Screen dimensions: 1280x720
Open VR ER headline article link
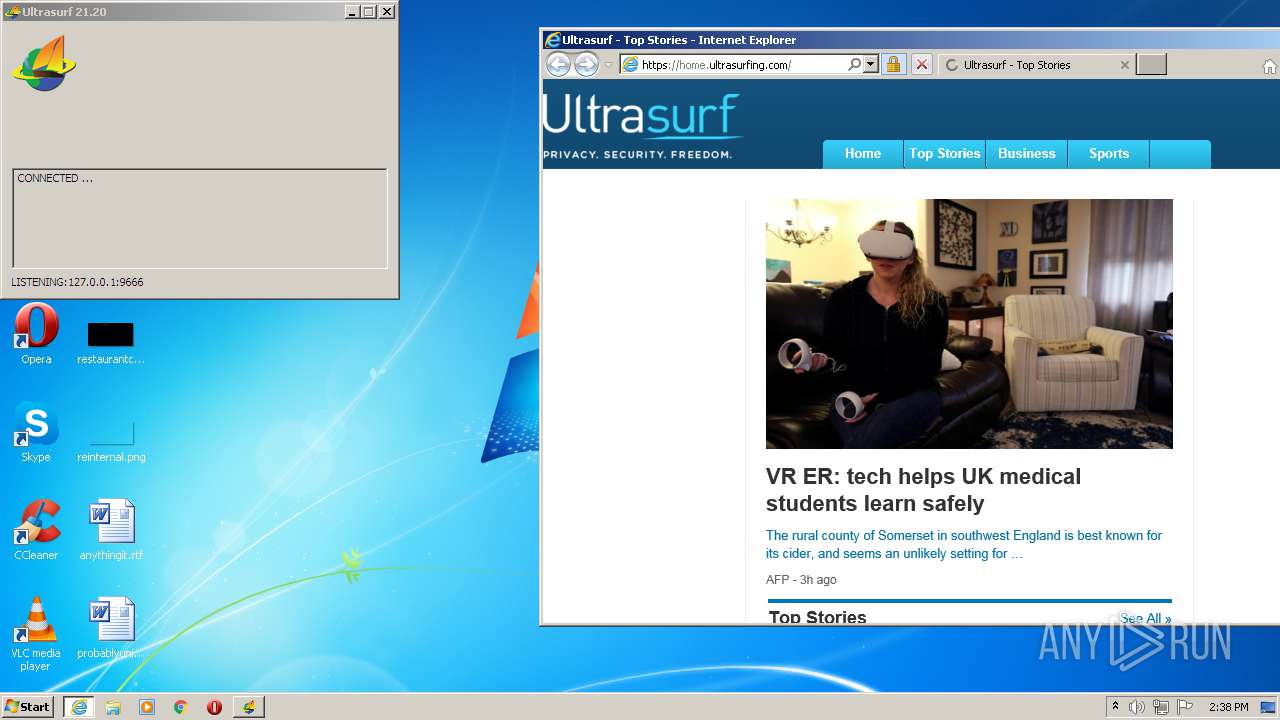click(923, 490)
